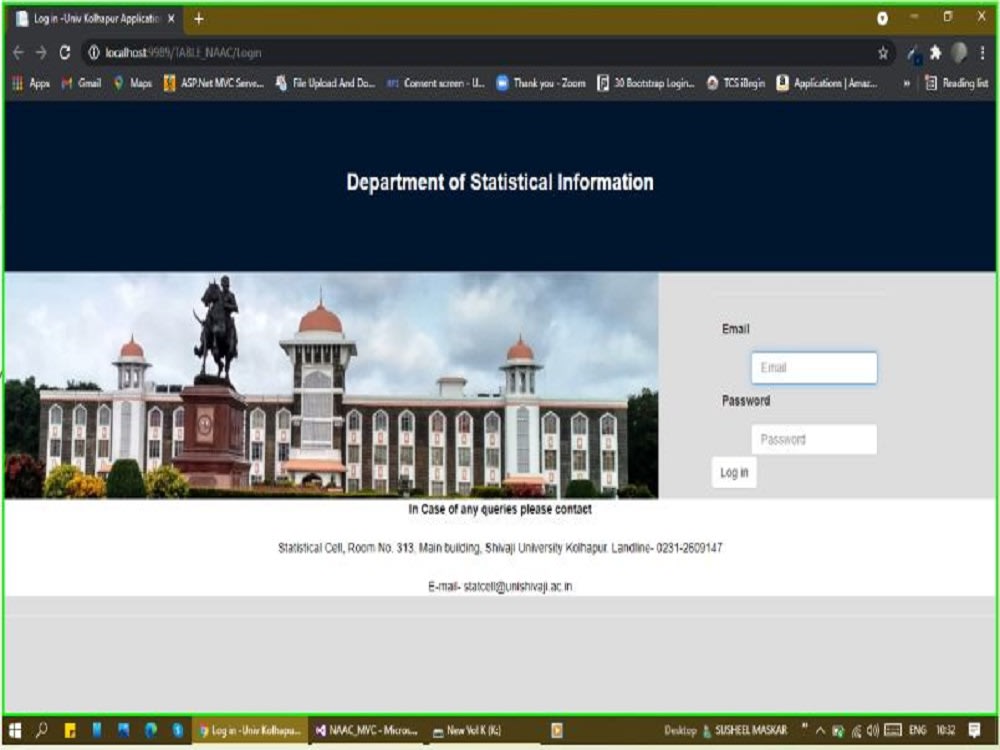Viewport: 1000px width, 750px height.
Task: Open the notification center icon
Action: (x=974, y=731)
